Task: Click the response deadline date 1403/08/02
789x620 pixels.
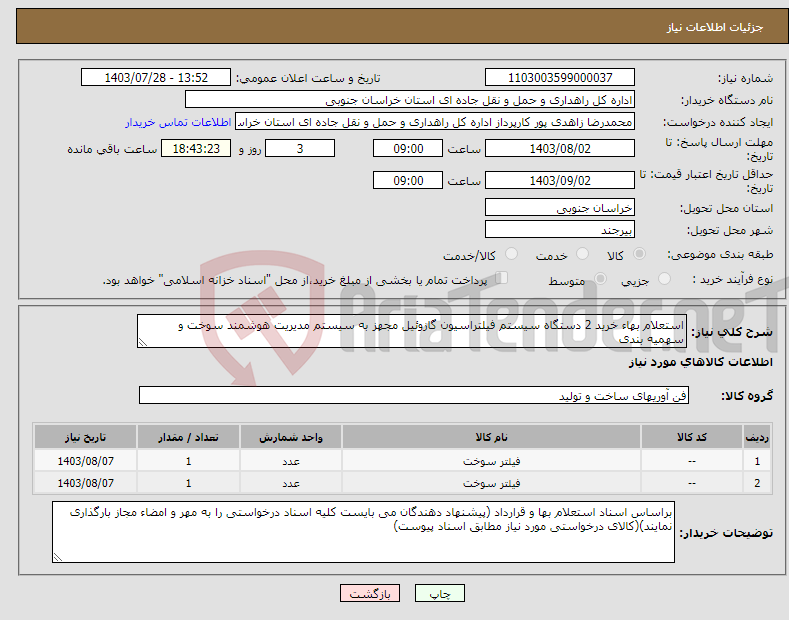Action: coord(560,148)
